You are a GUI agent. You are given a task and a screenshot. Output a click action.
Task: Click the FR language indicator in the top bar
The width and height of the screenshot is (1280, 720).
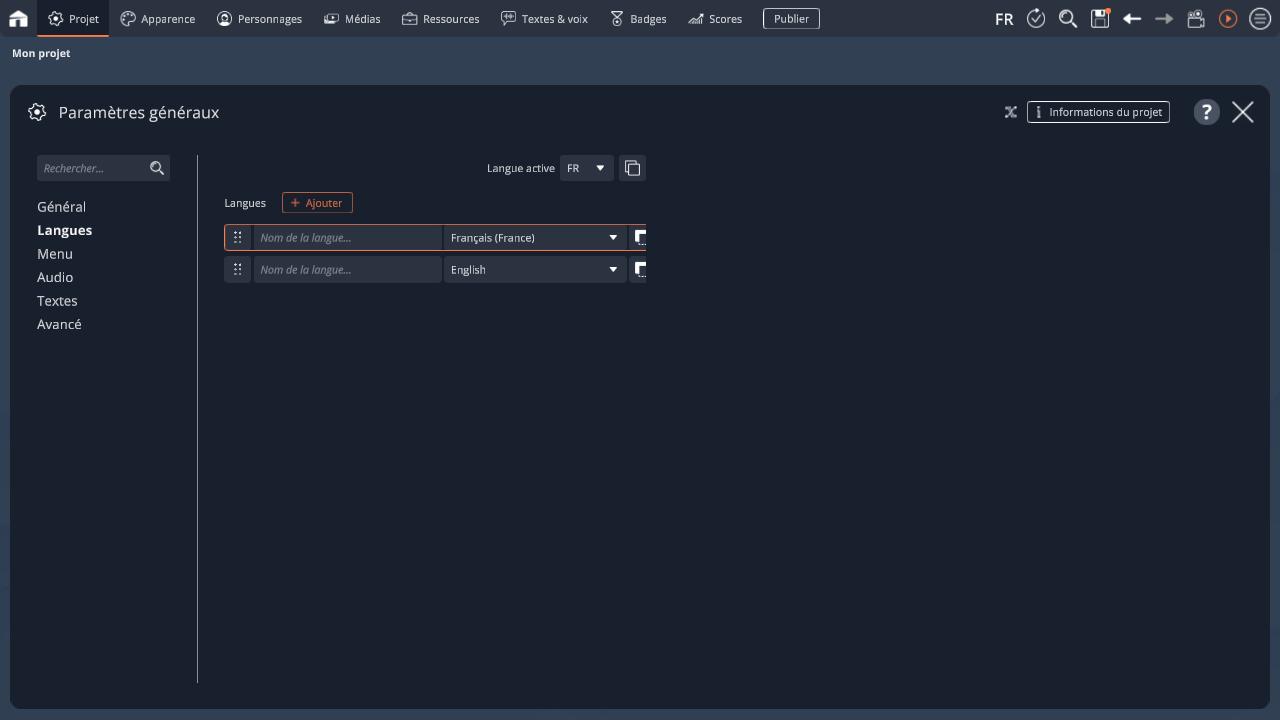1004,18
